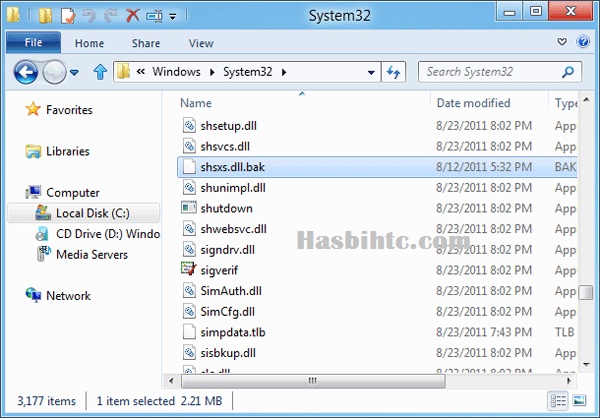The width and height of the screenshot is (600, 418).
Task: Switch to Large icons view in status bar
Action: click(579, 401)
